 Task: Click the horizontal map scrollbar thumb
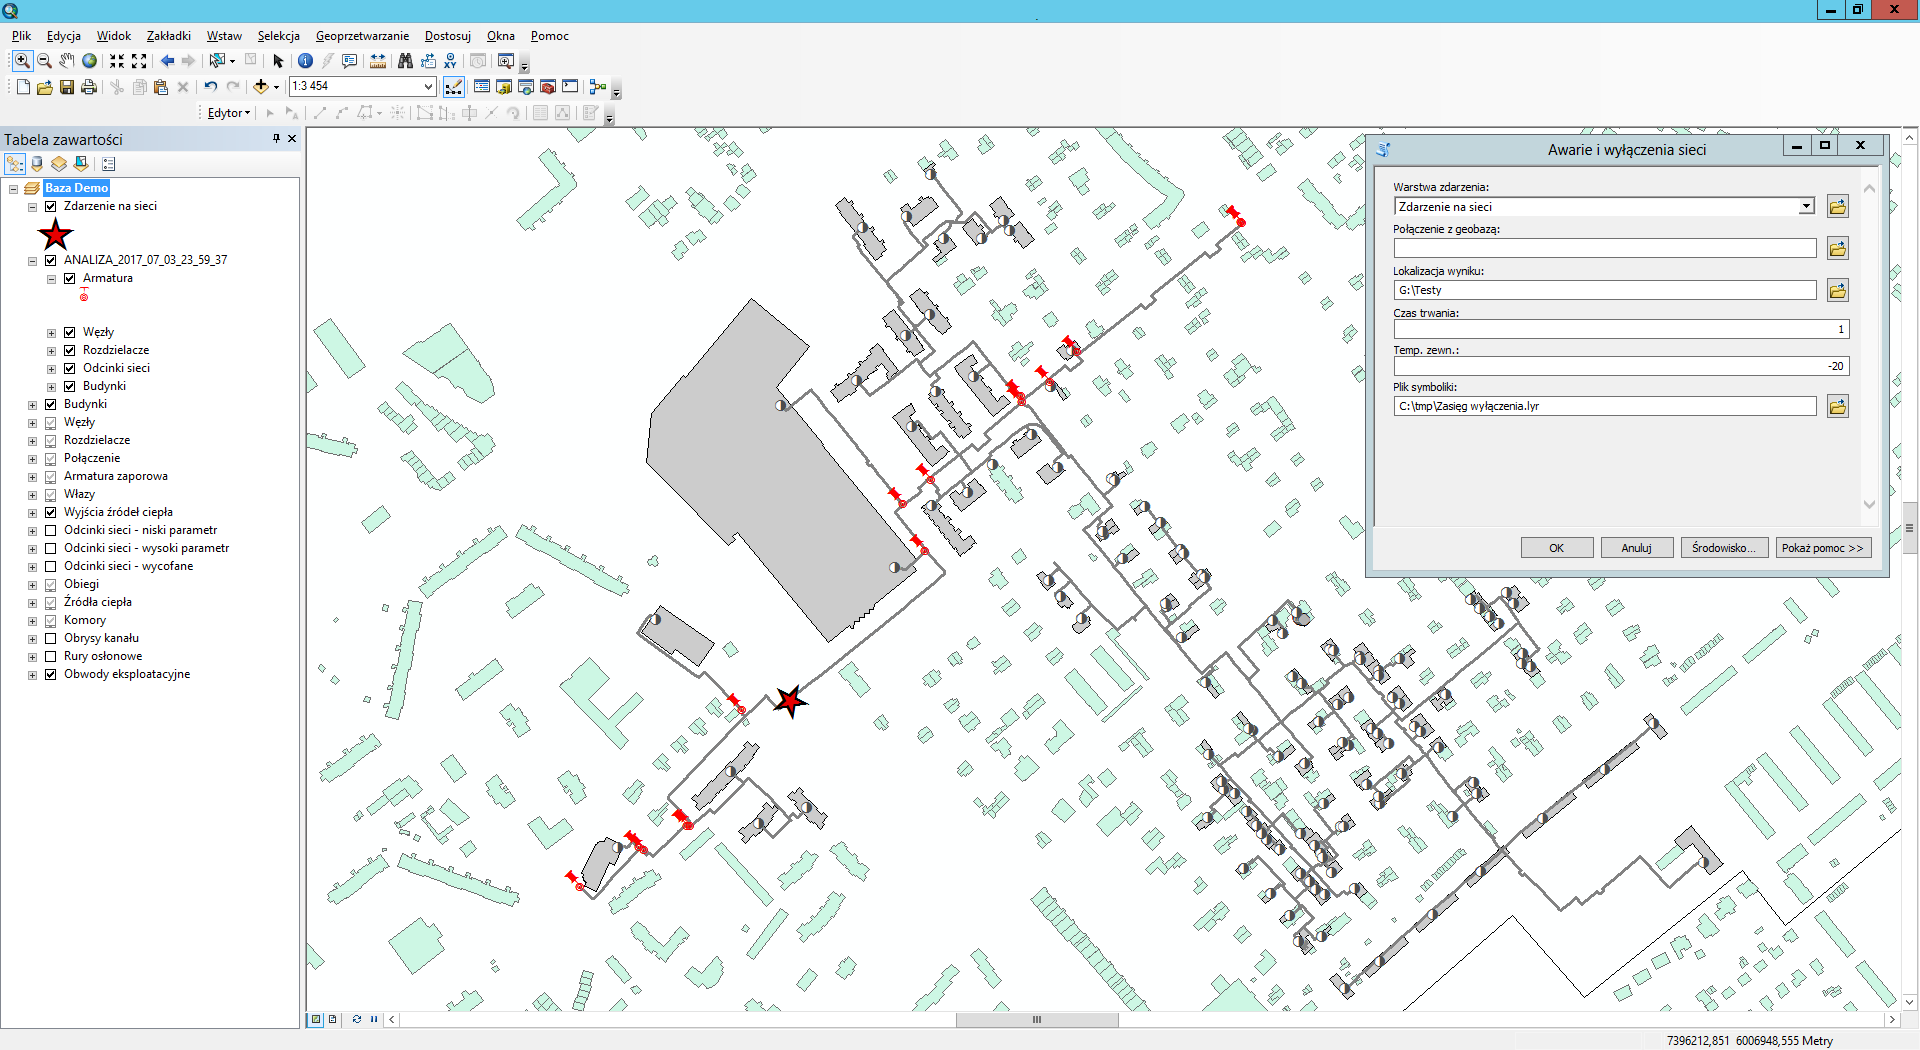tap(1037, 1020)
